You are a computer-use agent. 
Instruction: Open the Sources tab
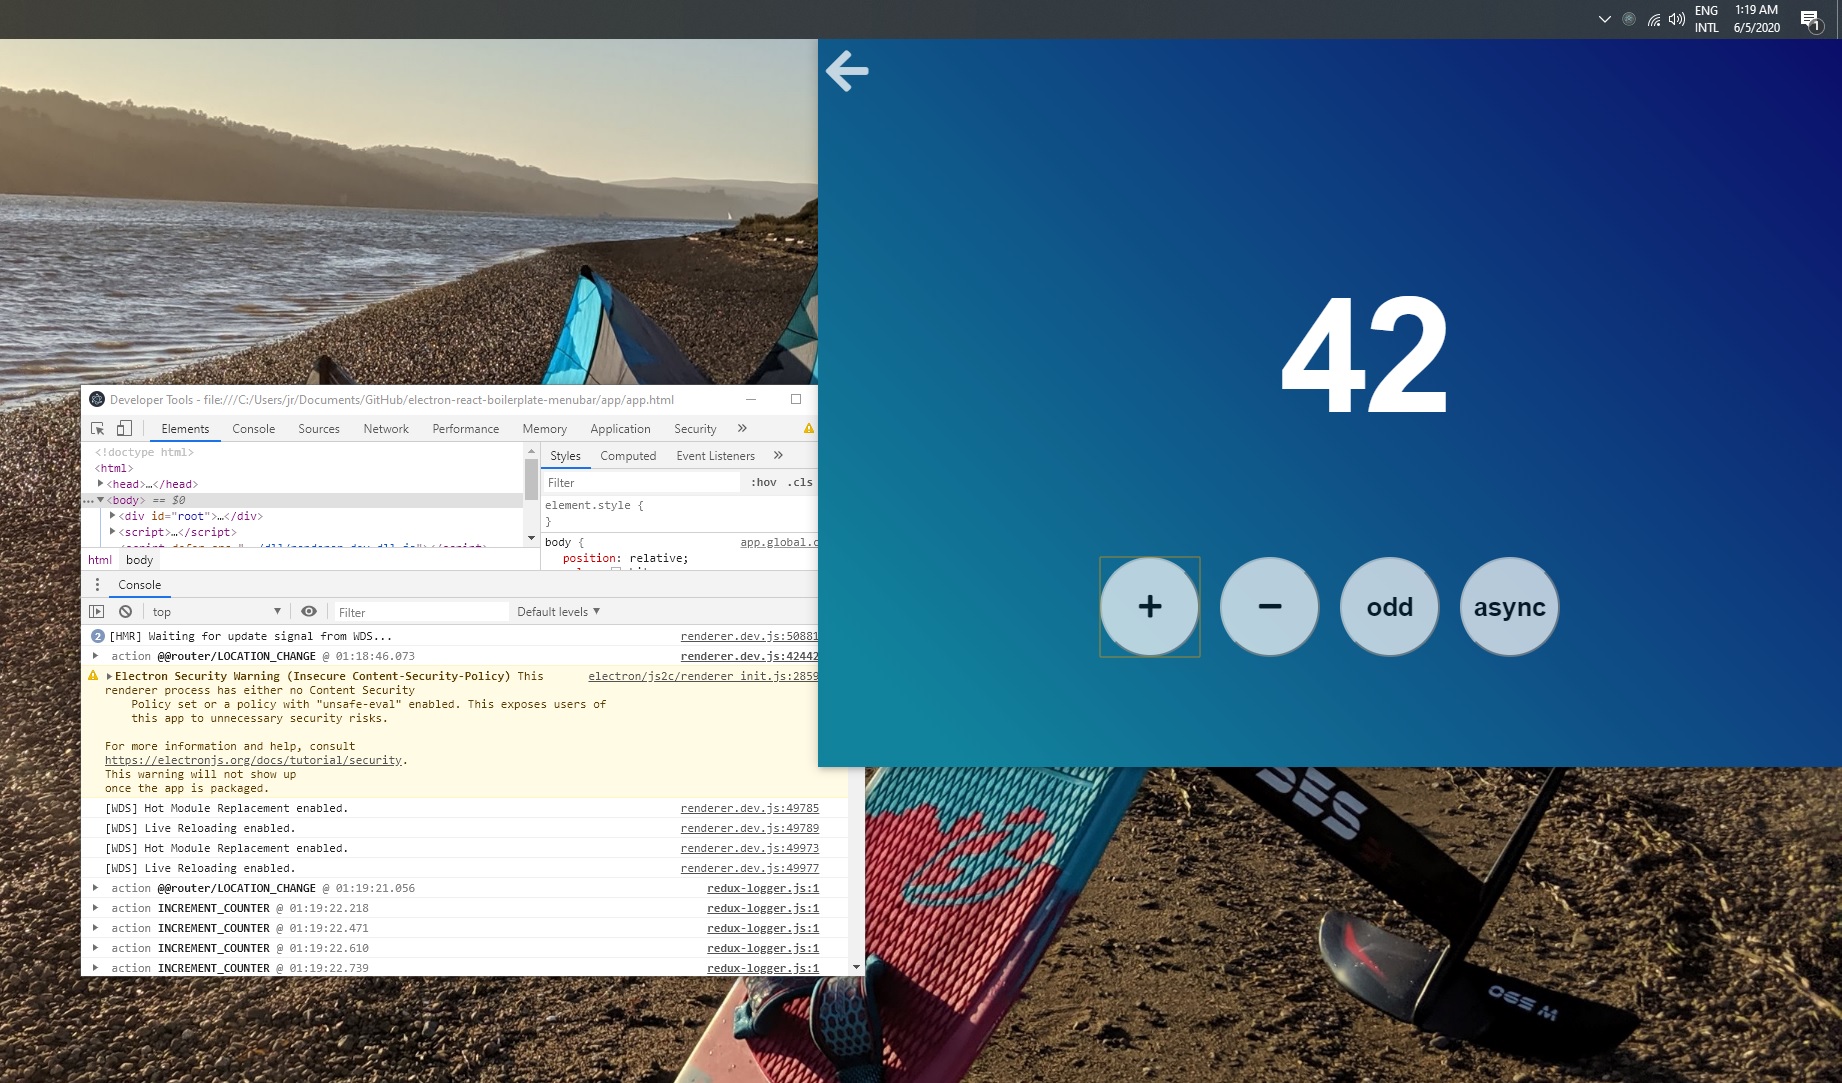pyautogui.click(x=319, y=429)
